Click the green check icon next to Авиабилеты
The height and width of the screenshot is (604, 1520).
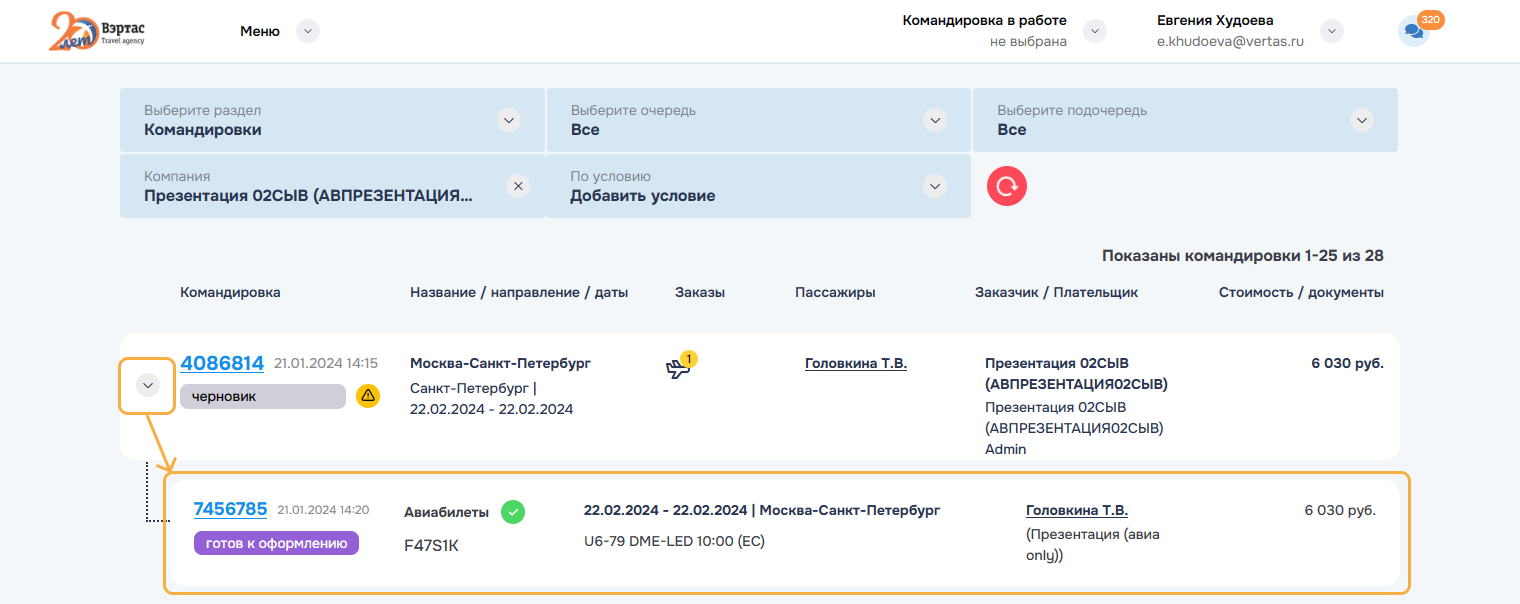pyautogui.click(x=513, y=512)
